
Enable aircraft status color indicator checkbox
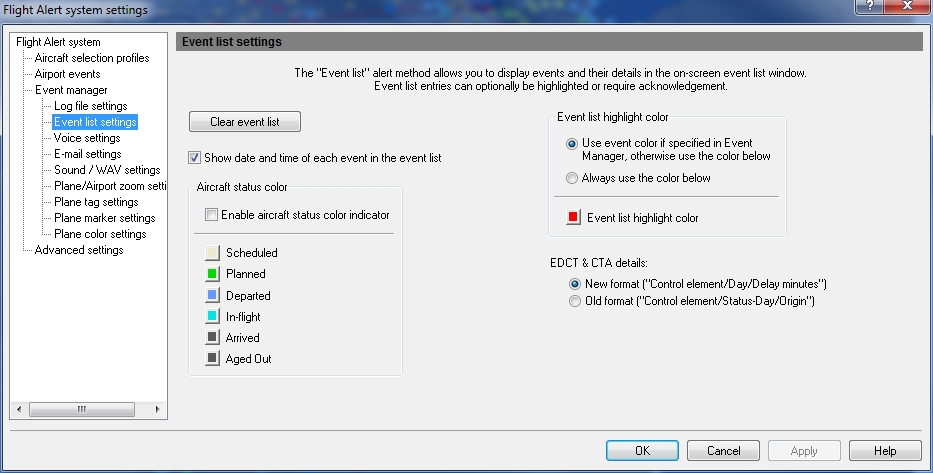point(211,215)
